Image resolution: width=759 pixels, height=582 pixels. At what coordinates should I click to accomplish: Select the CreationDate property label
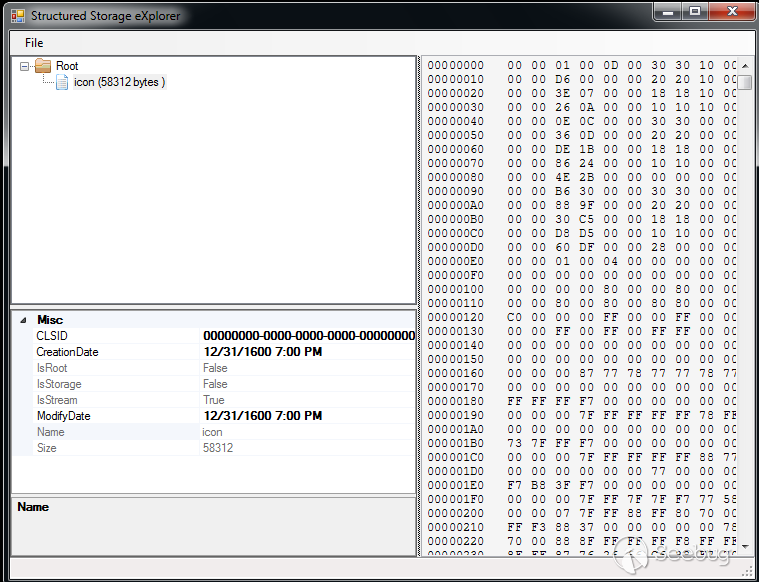[67, 352]
